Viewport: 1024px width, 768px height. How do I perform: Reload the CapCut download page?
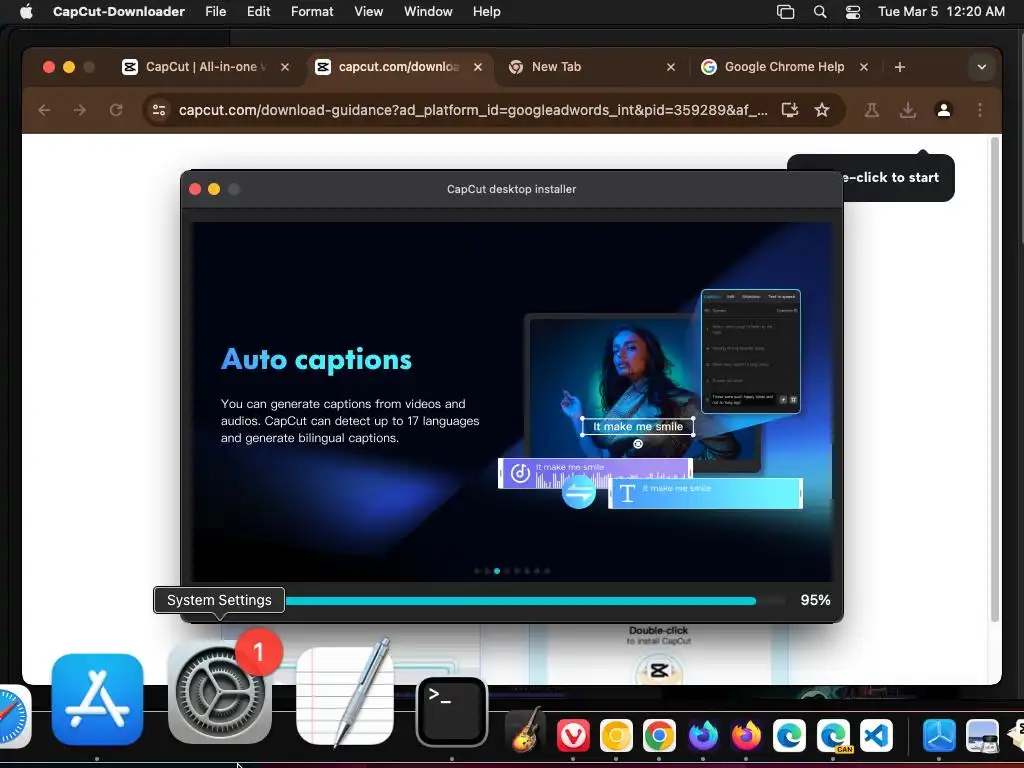pos(116,110)
